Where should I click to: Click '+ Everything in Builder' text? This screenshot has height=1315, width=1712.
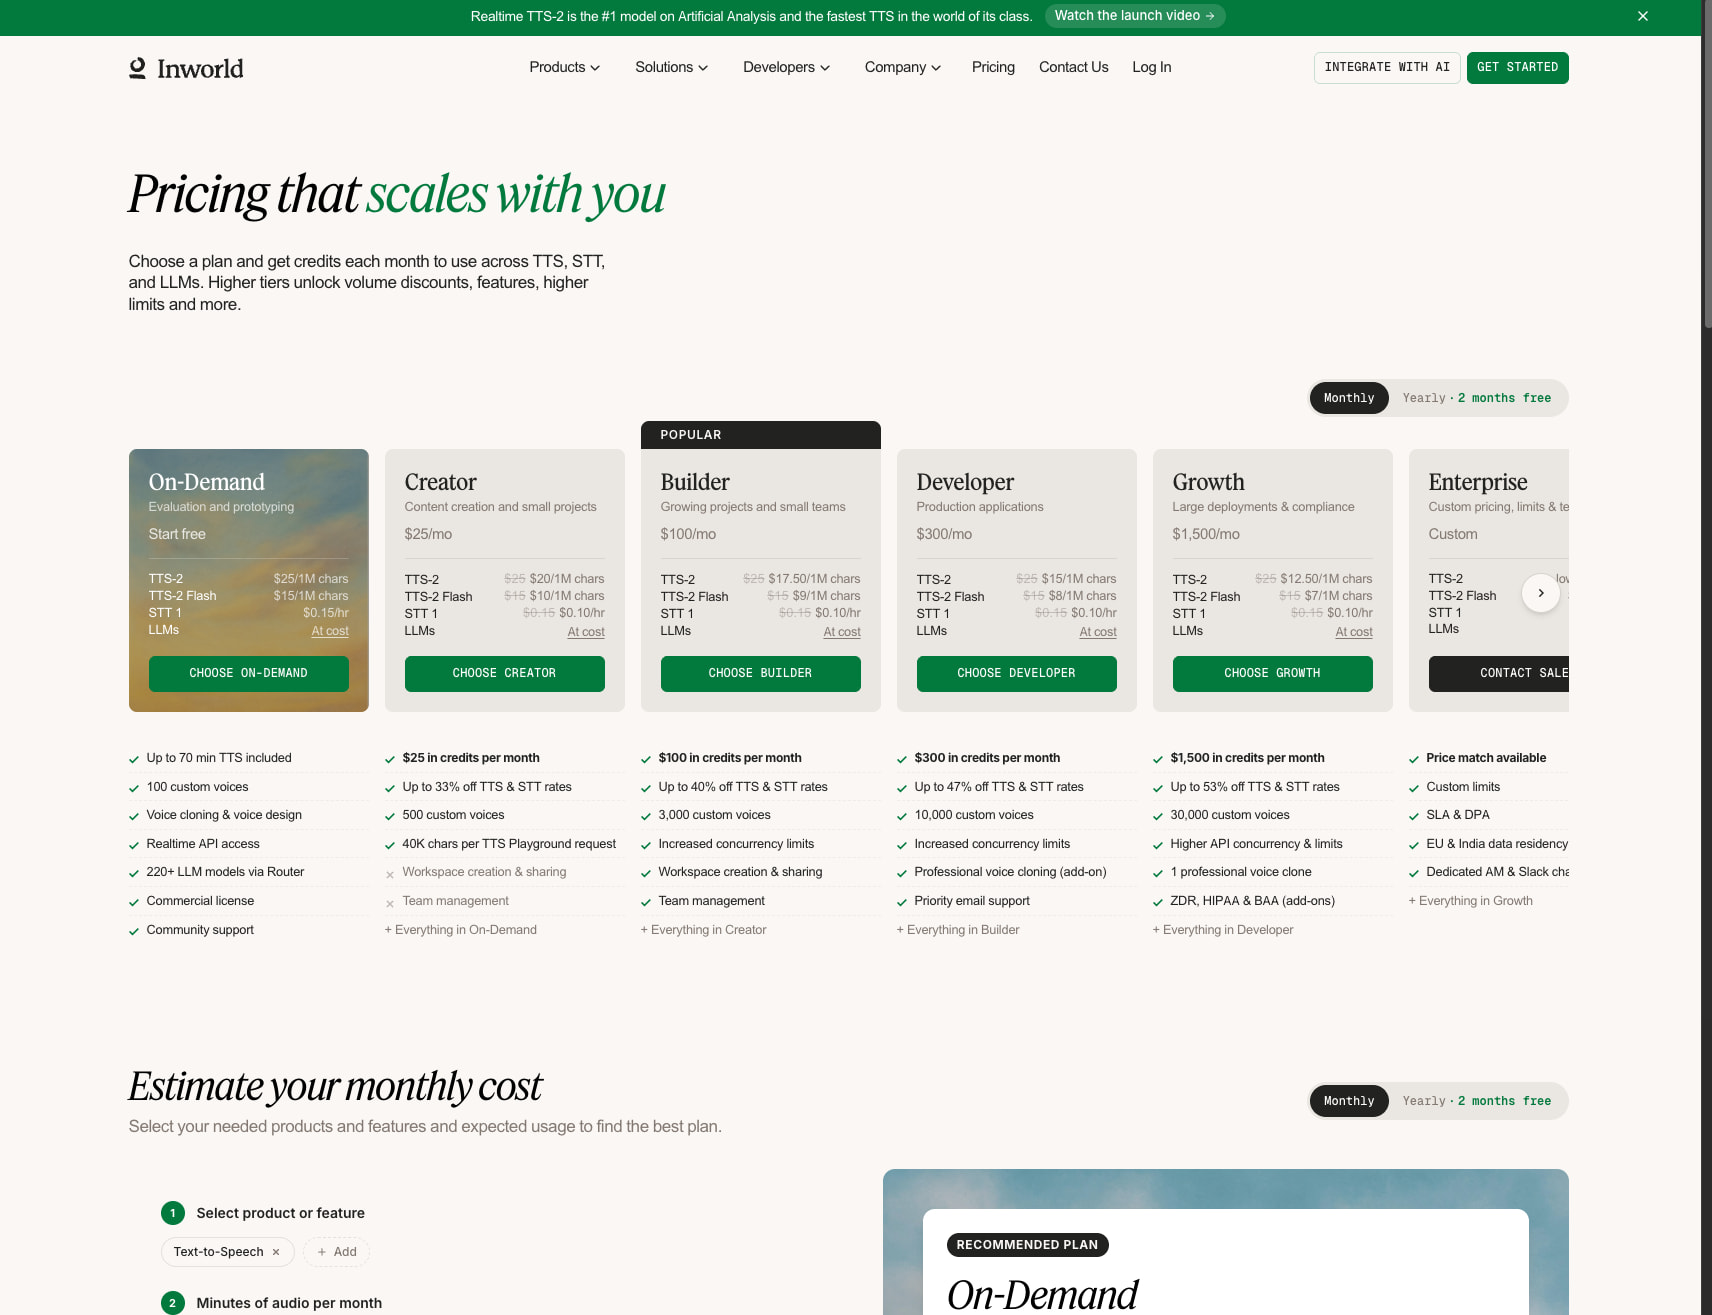coord(958,930)
